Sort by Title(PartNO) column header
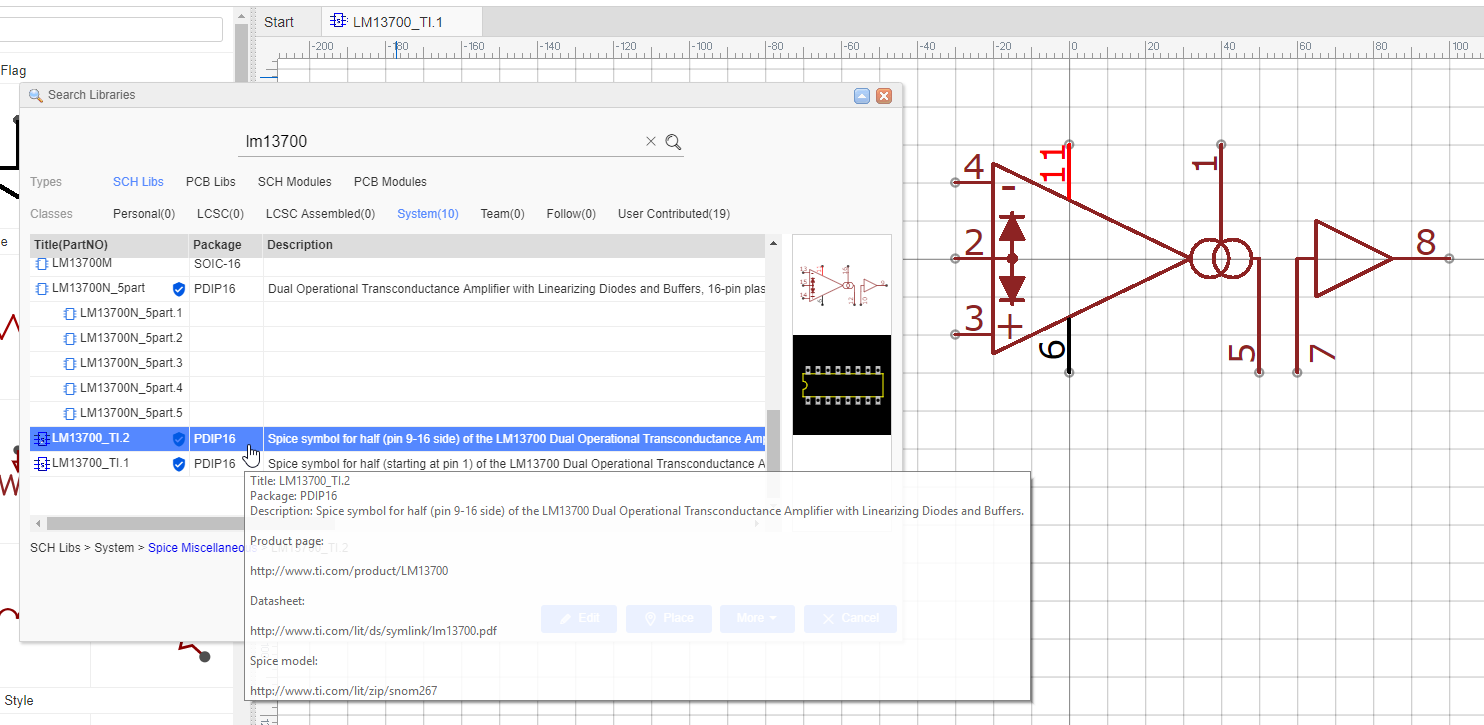Screen dimensions: 1484x725 (x=109, y=245)
